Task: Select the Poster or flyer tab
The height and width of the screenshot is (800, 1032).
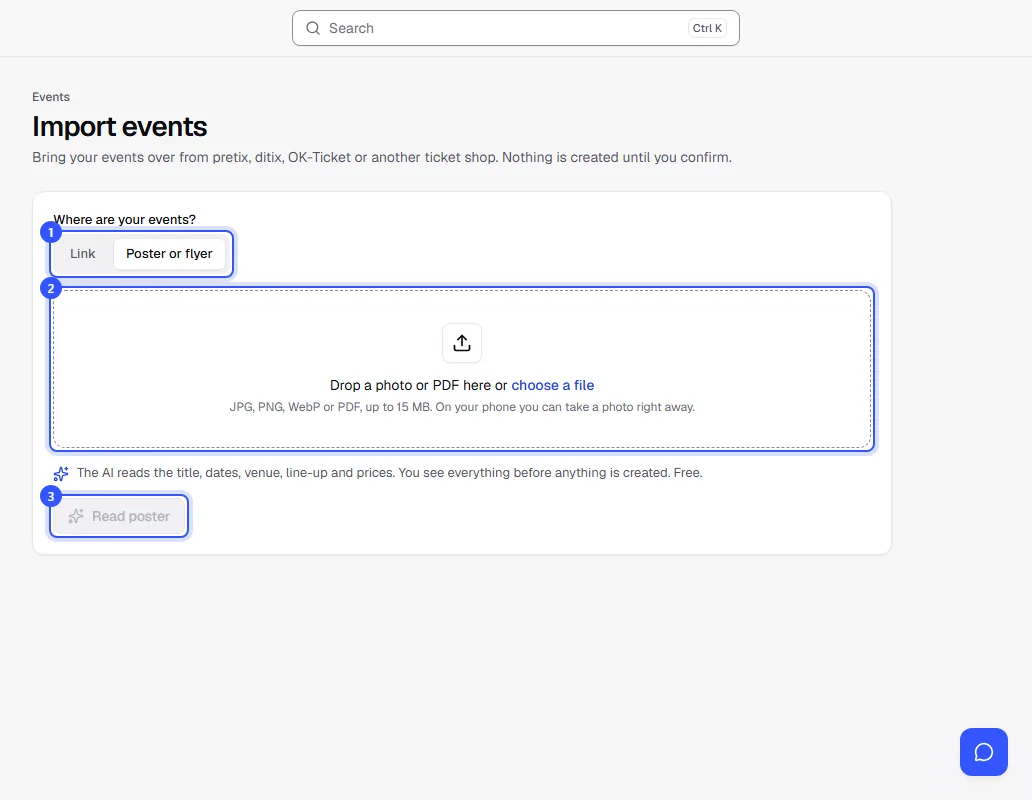Action: click(169, 254)
